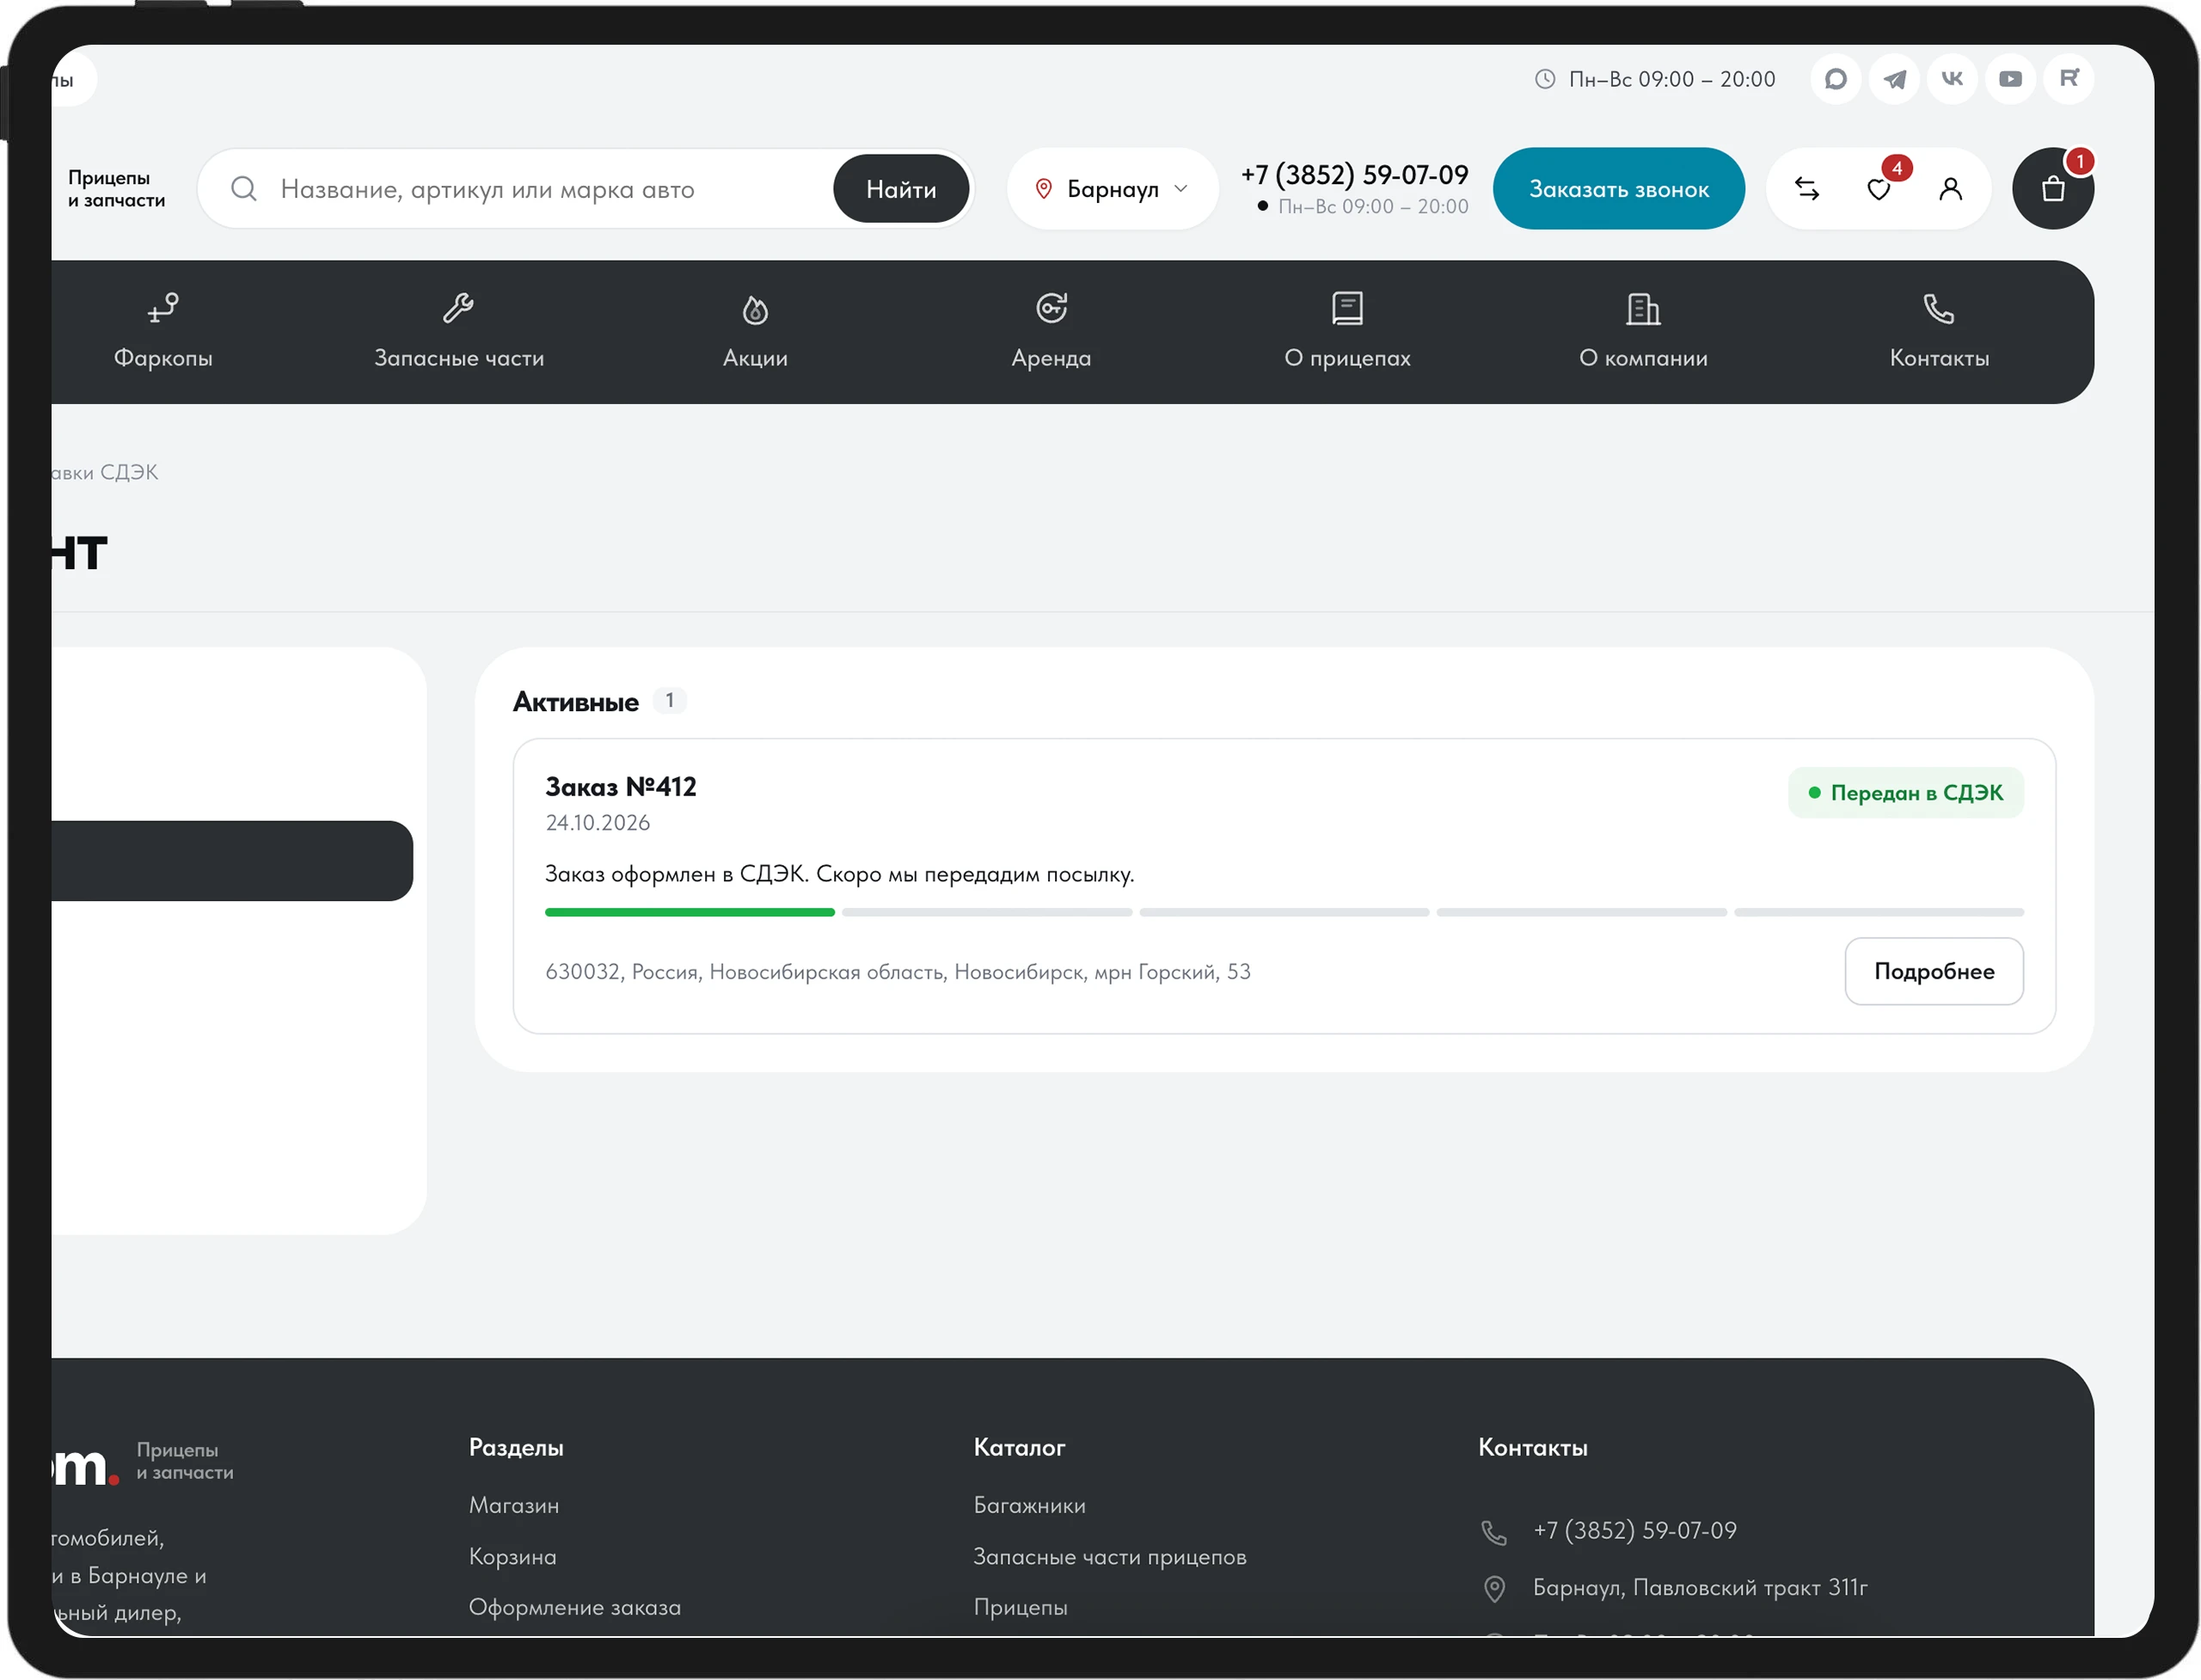Open the Фаркопы menu section
This screenshot has width=2201, height=1680.
[163, 332]
